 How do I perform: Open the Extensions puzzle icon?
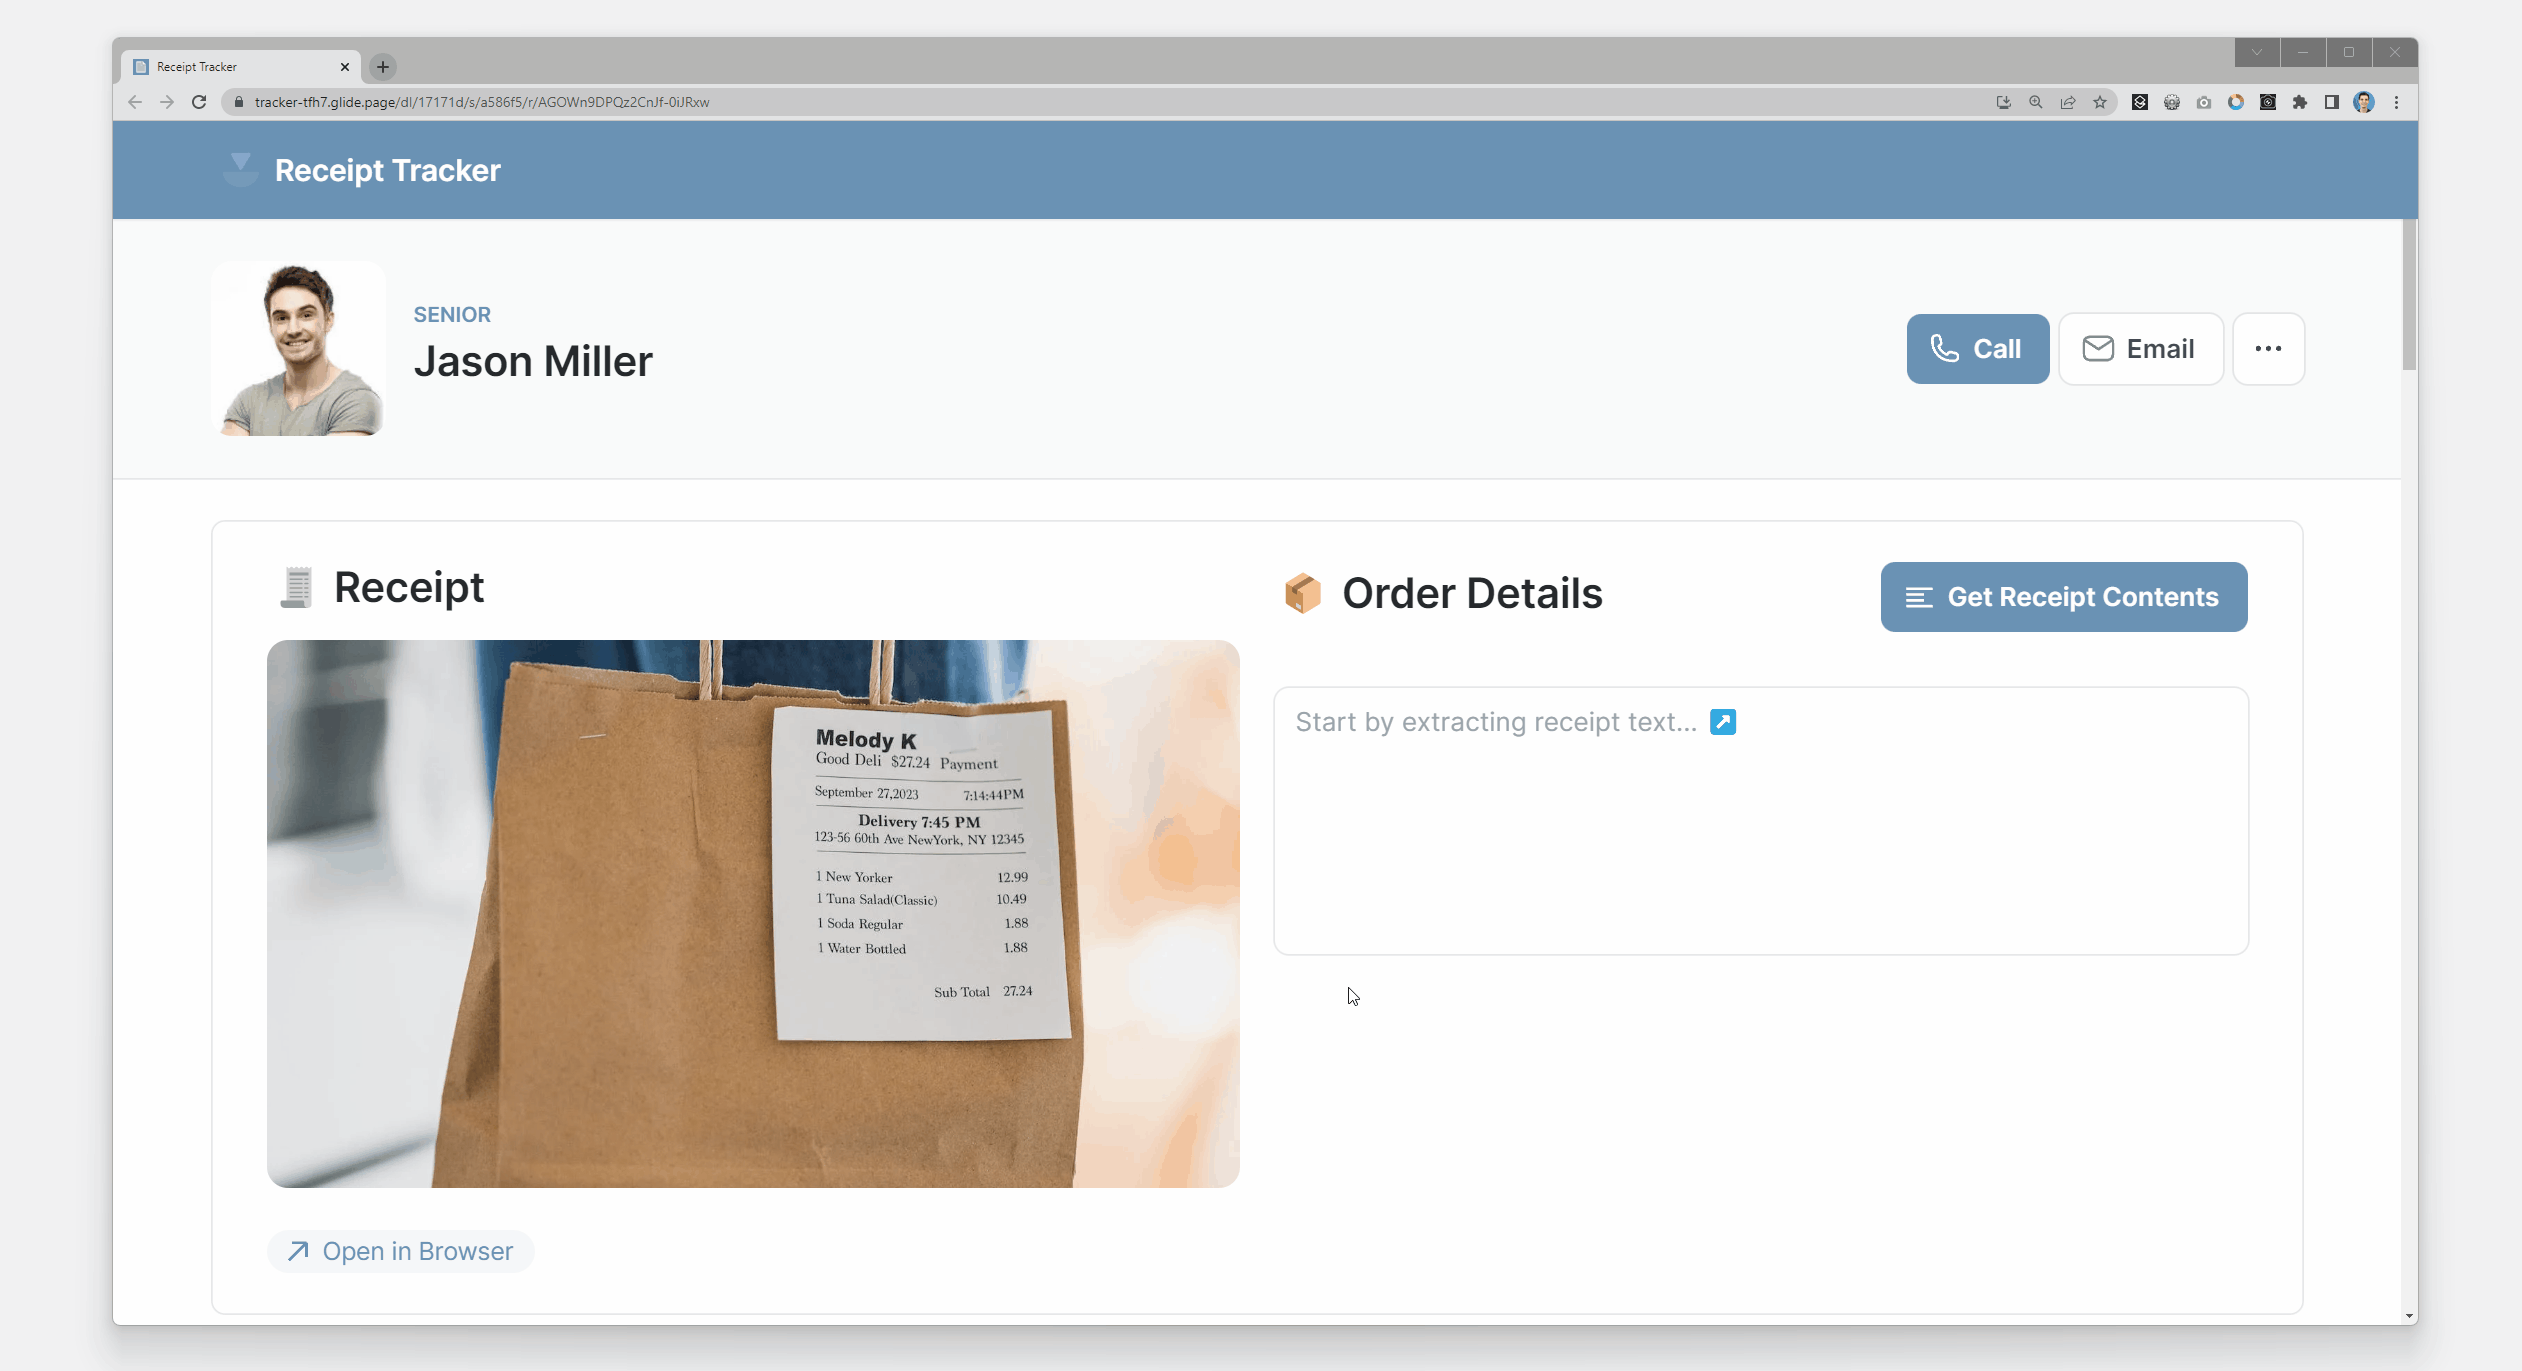point(2300,102)
